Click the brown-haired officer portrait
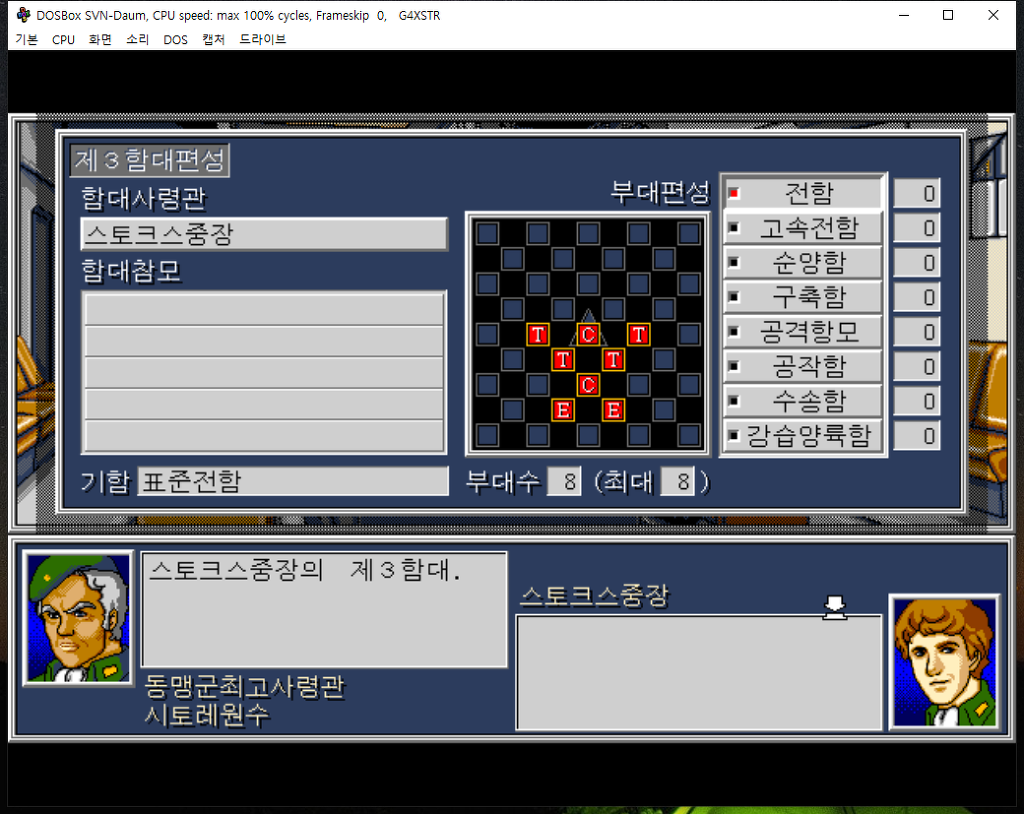The width and height of the screenshot is (1024, 814). pos(944,661)
